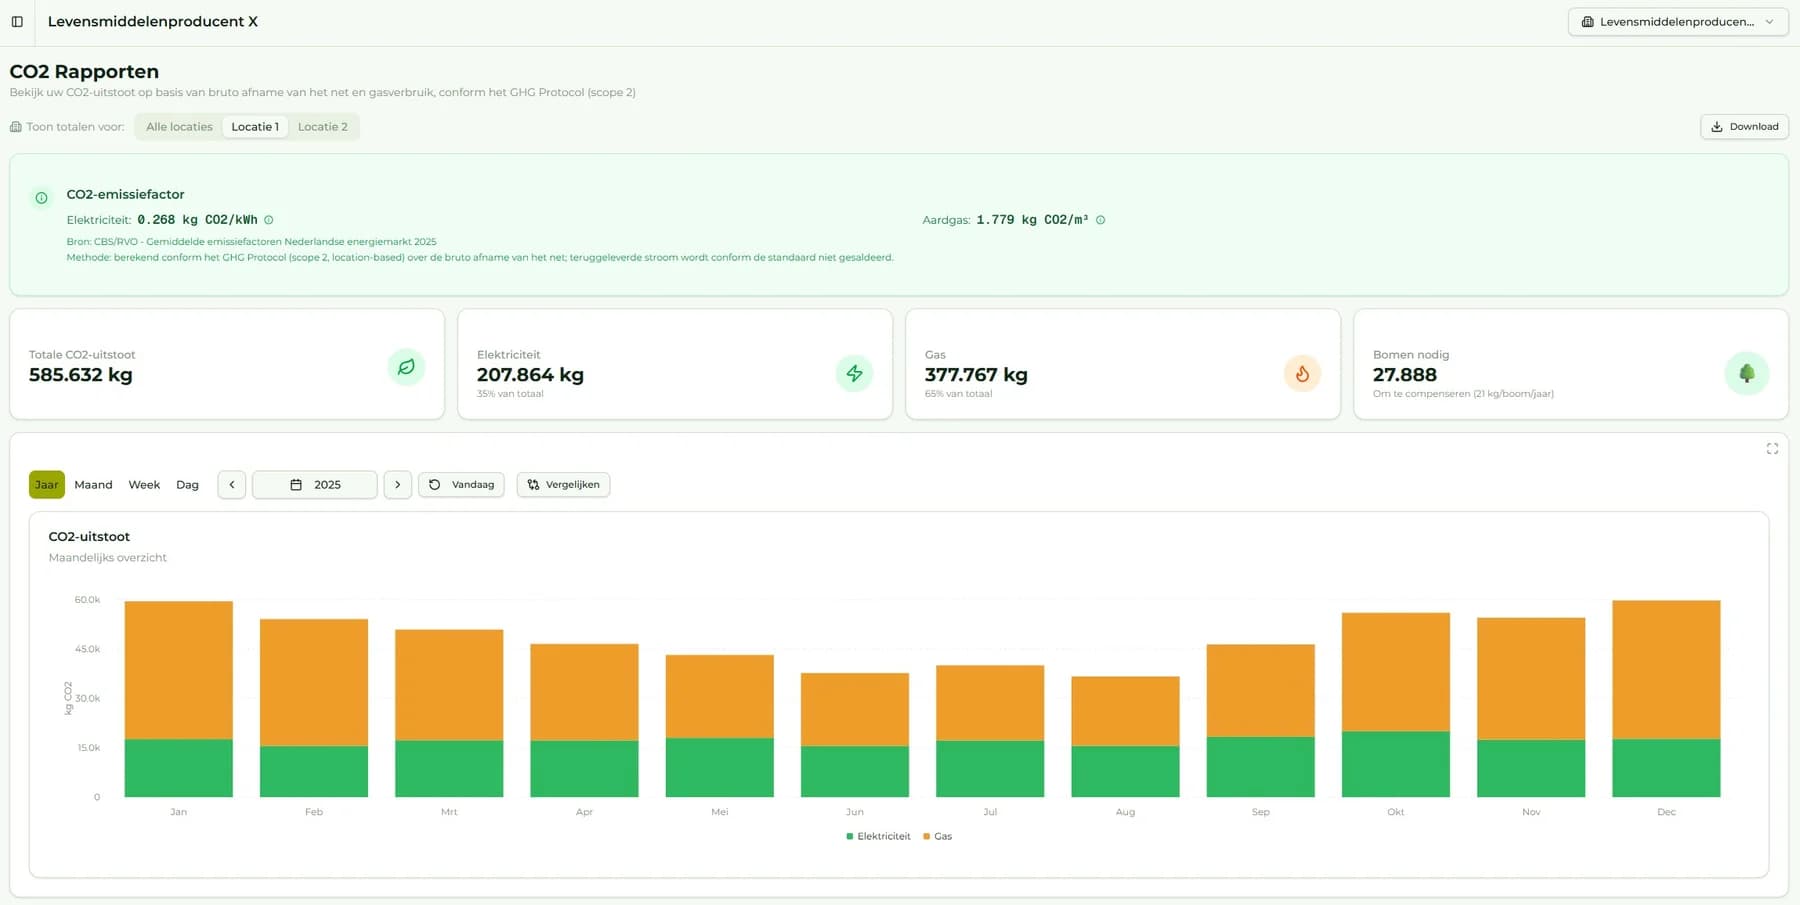This screenshot has height=905, width=1800.
Task: Click the building icon beside Toon totalen voor
Action: pos(16,127)
